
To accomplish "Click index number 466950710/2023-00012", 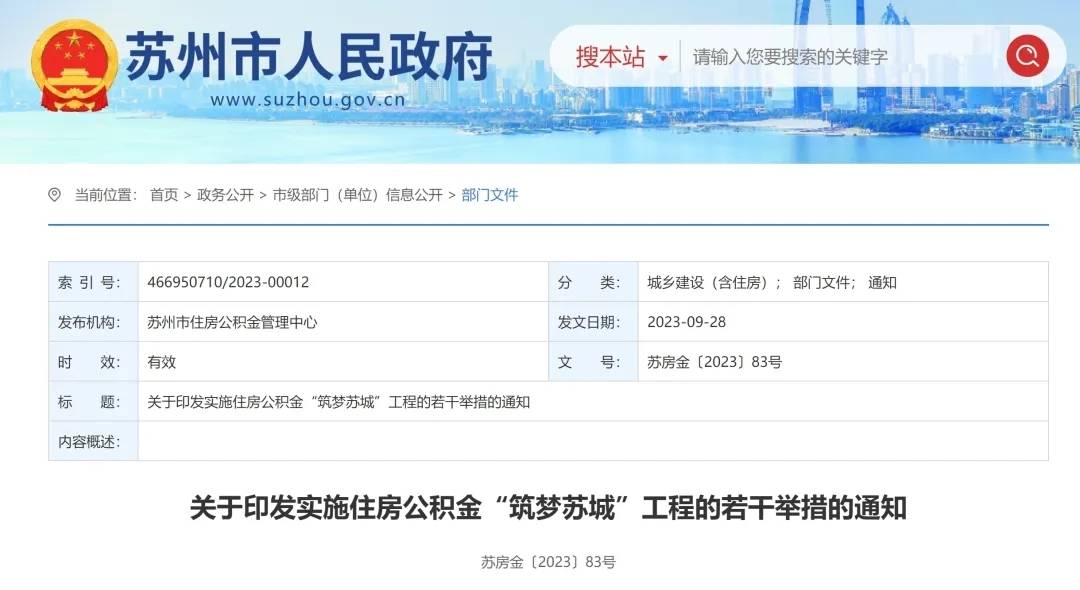I will point(228,282).
